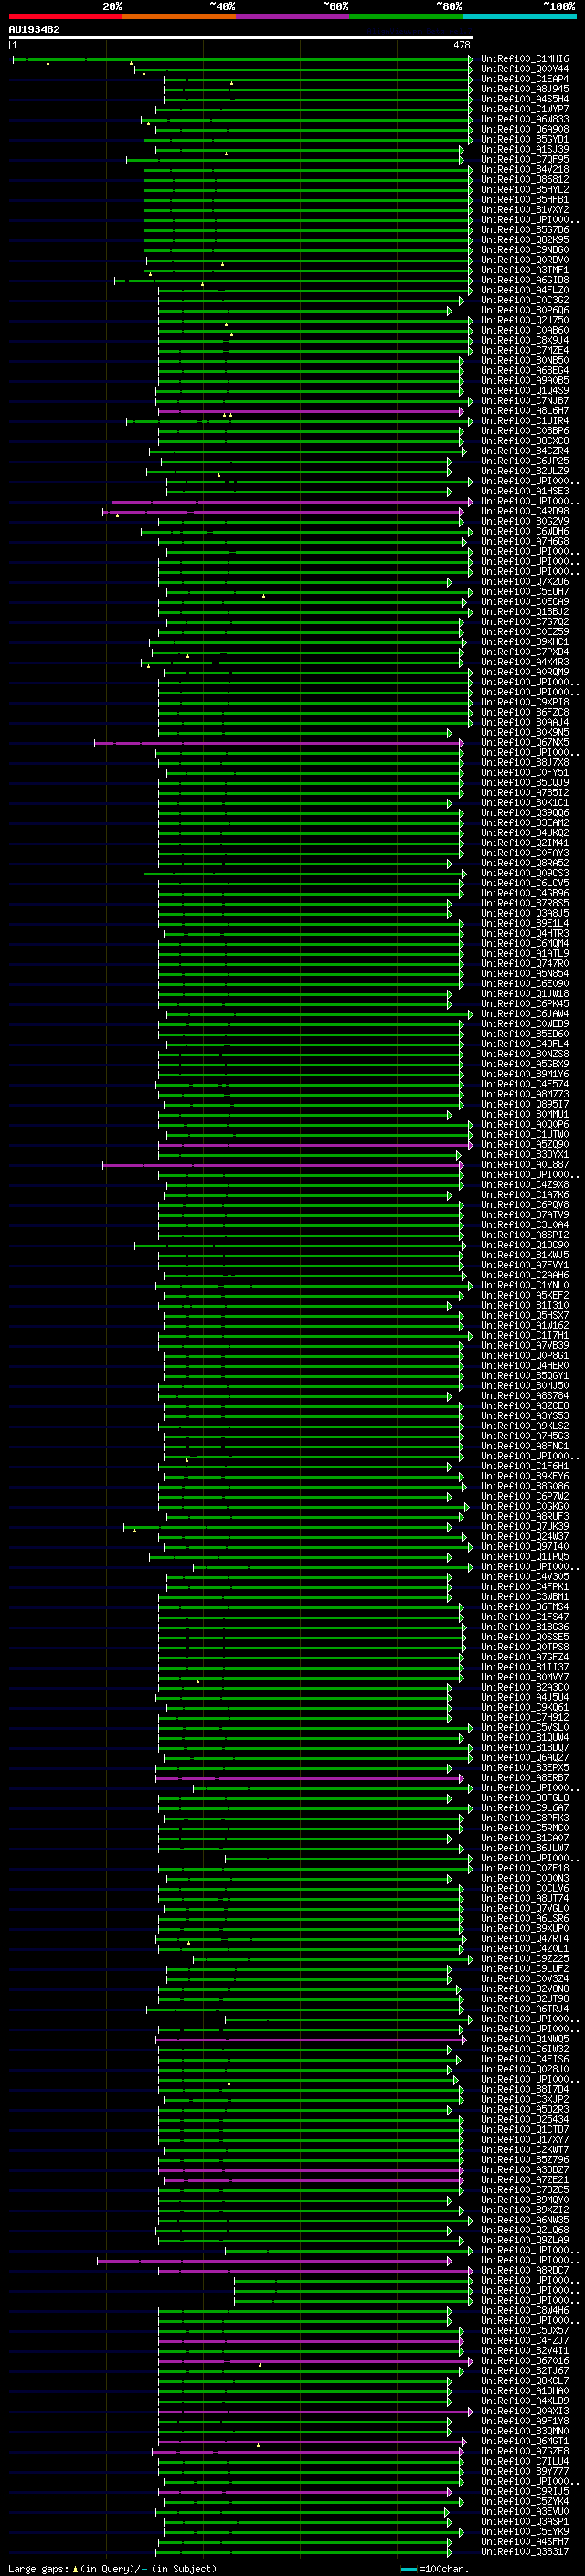
Task: Select hit UniRef100_Q3ASP1
Action: coord(525,2522)
